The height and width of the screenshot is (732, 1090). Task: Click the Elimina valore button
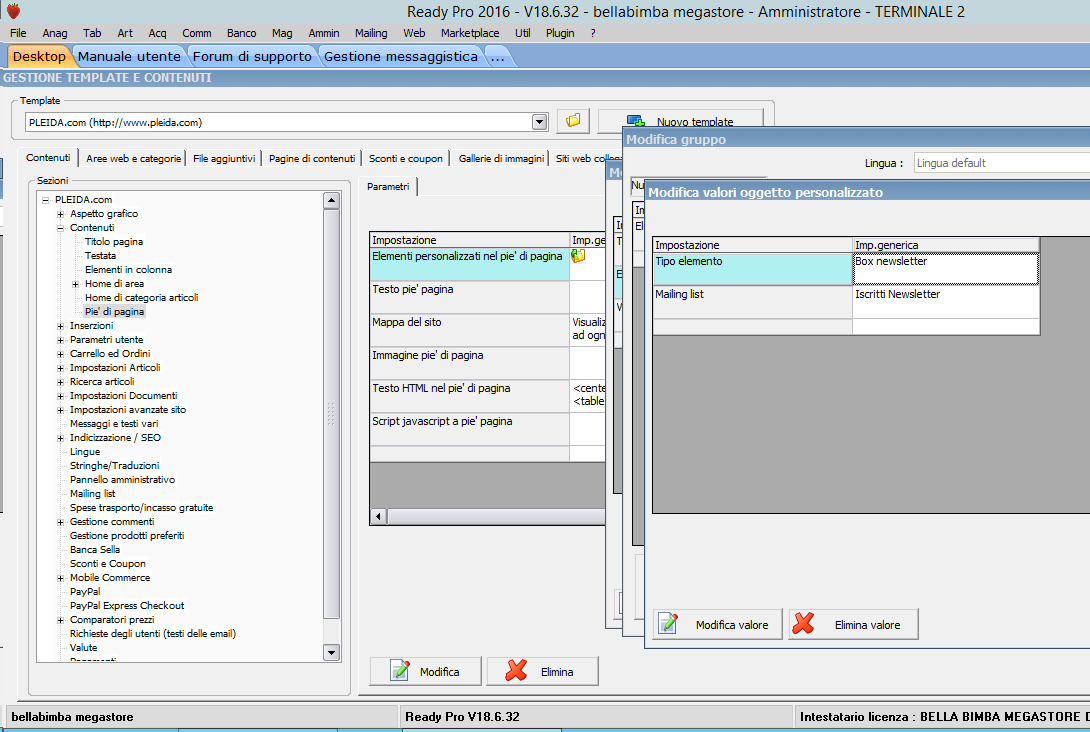(x=853, y=624)
